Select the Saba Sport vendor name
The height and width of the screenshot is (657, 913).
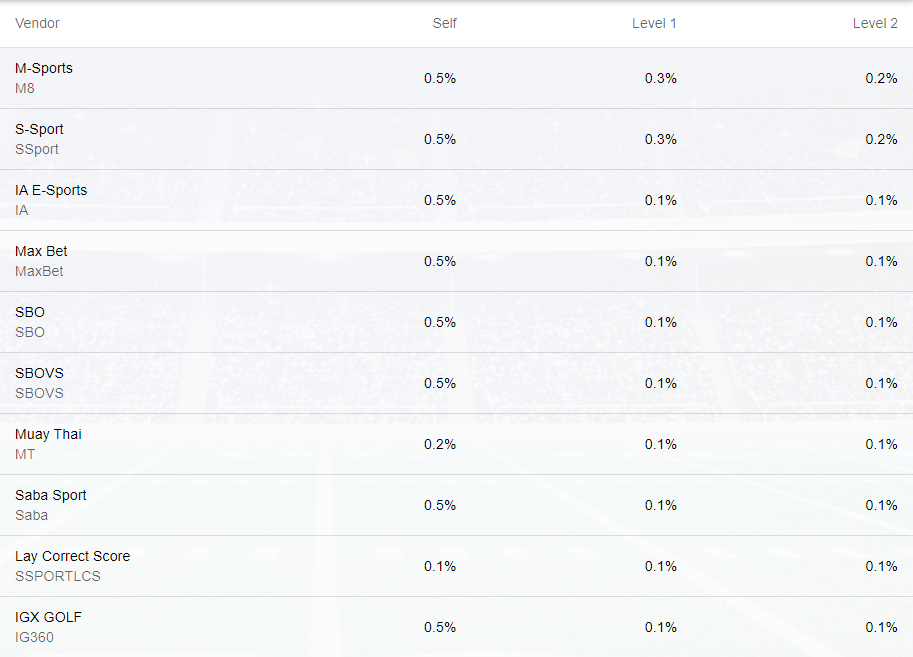pos(51,495)
